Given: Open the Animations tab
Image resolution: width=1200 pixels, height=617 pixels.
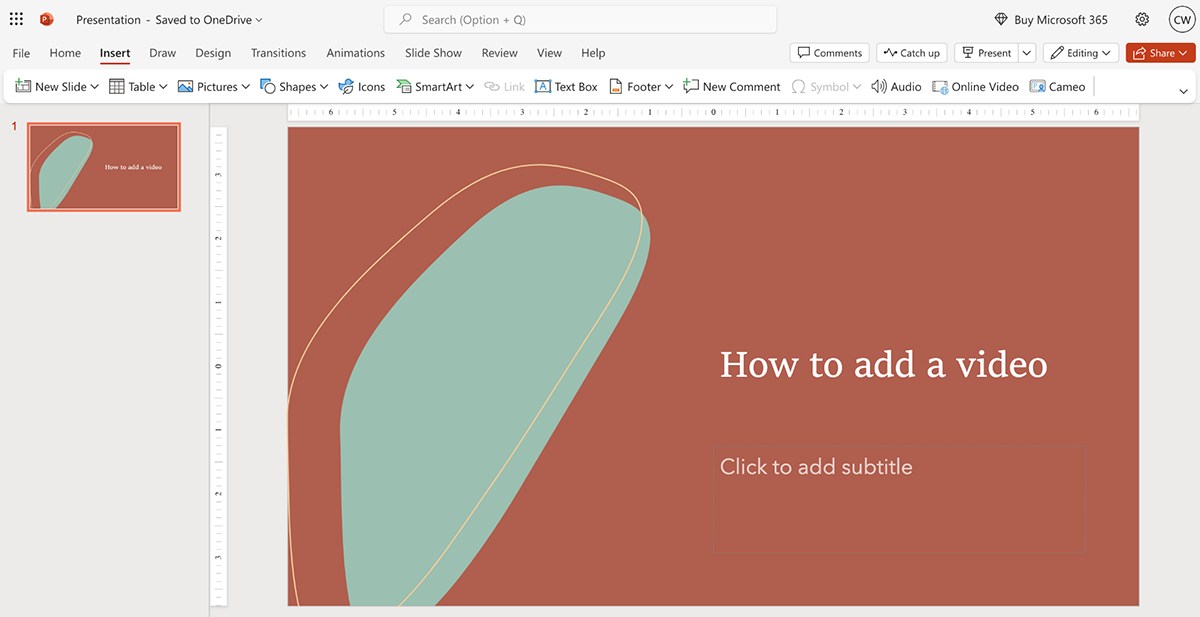Looking at the screenshot, I should (355, 53).
